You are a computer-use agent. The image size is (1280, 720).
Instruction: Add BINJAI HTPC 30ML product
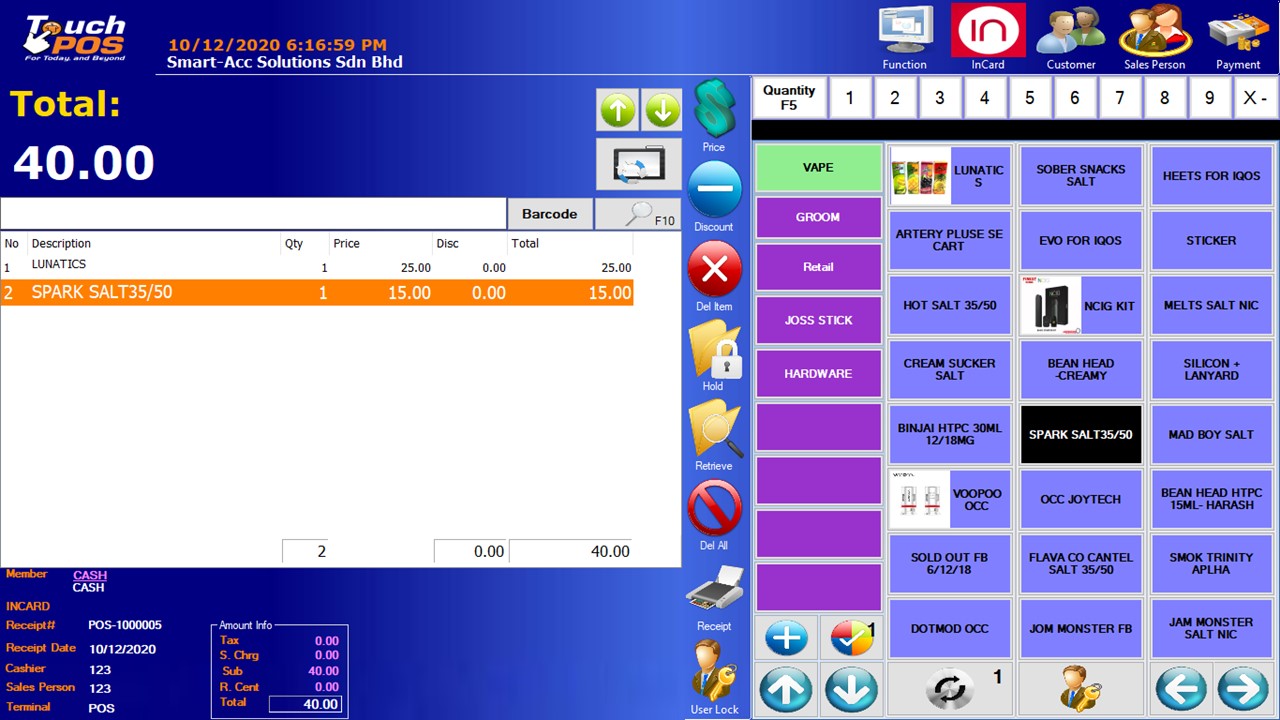950,434
